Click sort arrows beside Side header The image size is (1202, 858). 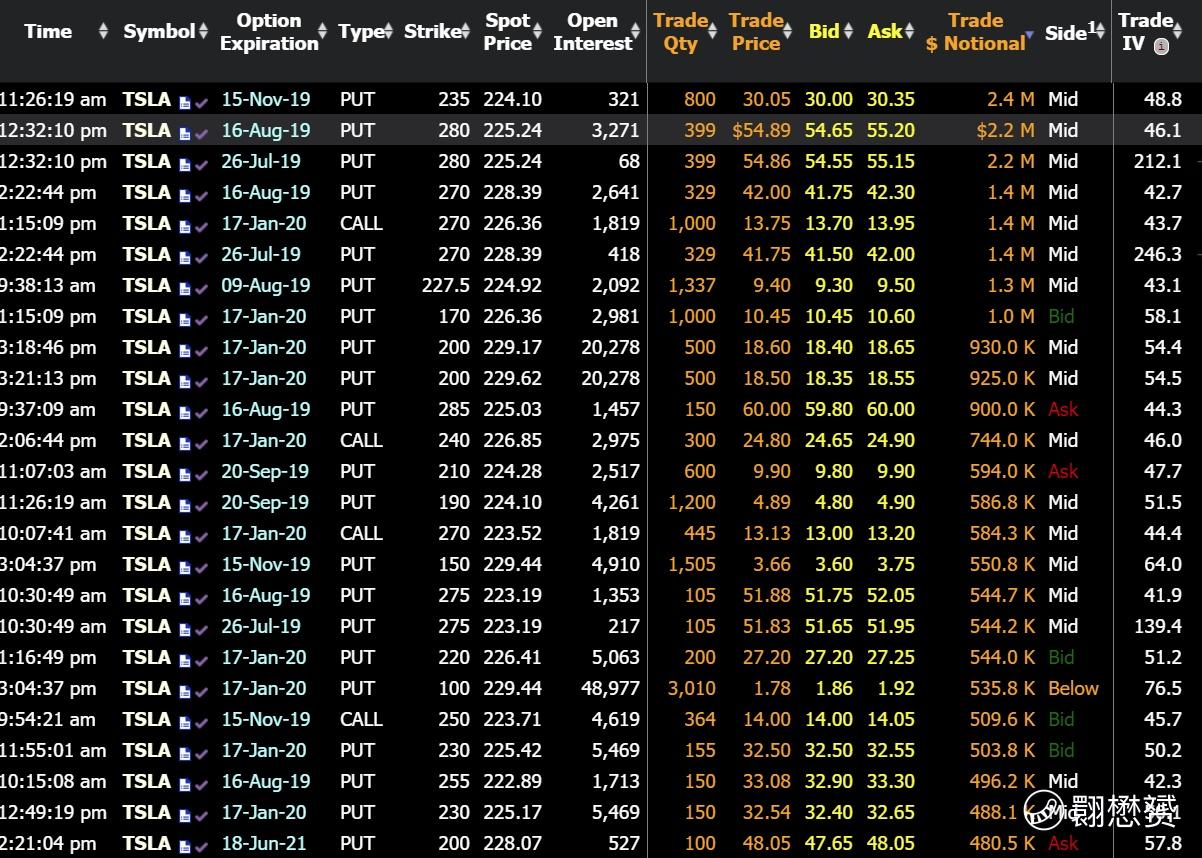(1101, 32)
